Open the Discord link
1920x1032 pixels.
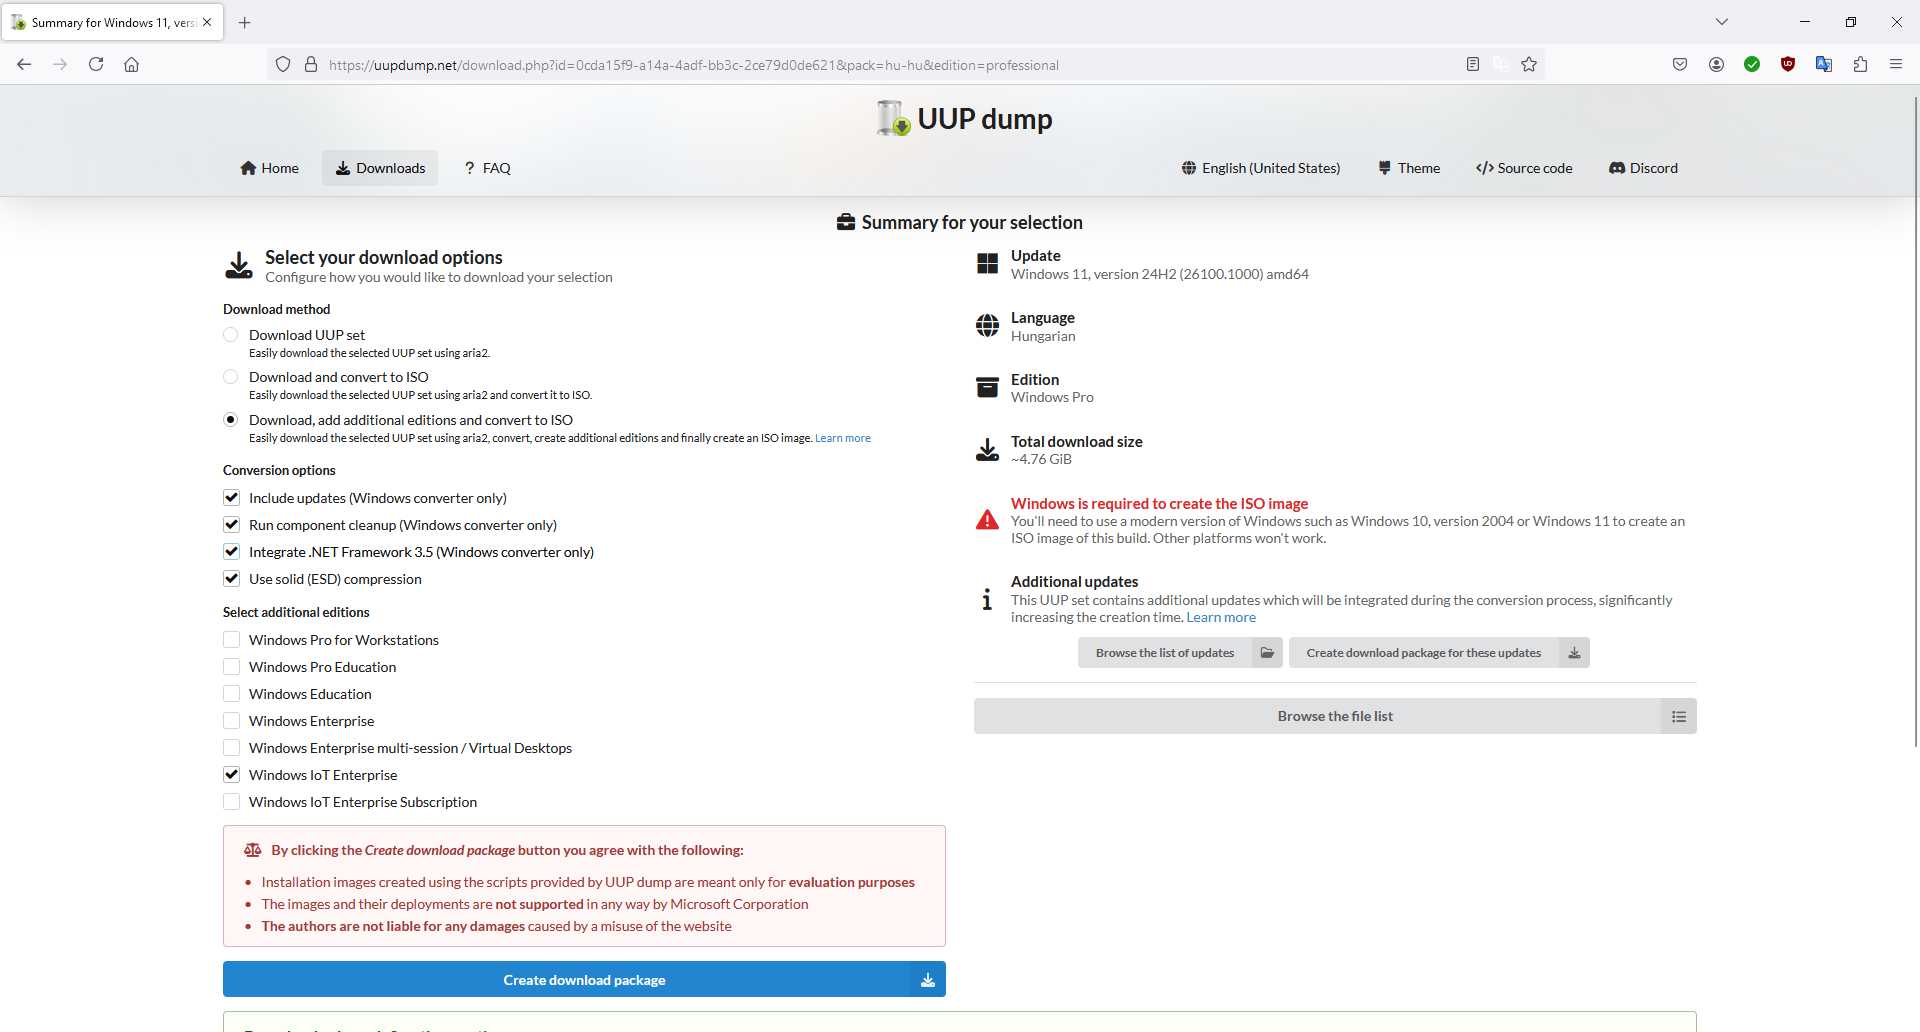[1643, 168]
